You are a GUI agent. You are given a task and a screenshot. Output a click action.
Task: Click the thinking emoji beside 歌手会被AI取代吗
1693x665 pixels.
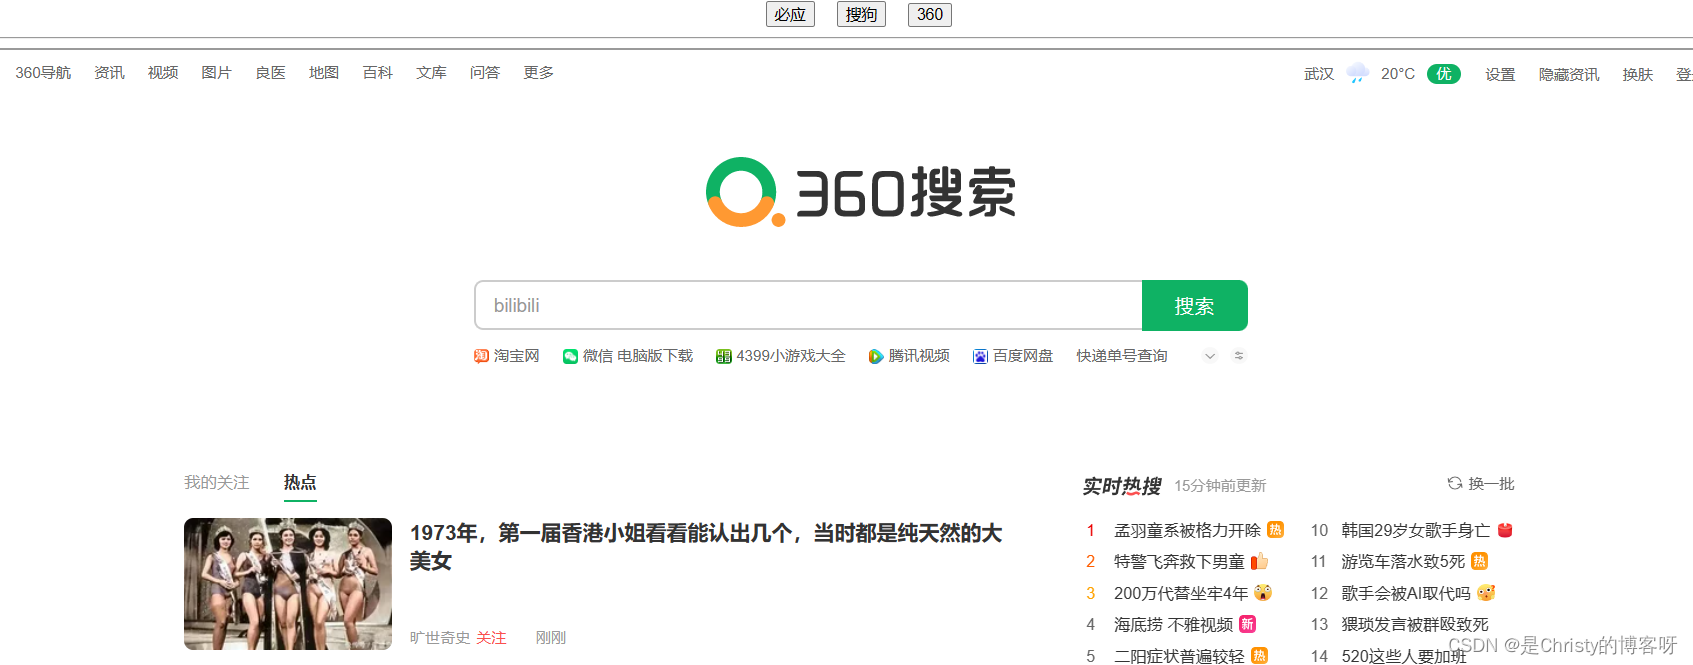click(x=1486, y=593)
